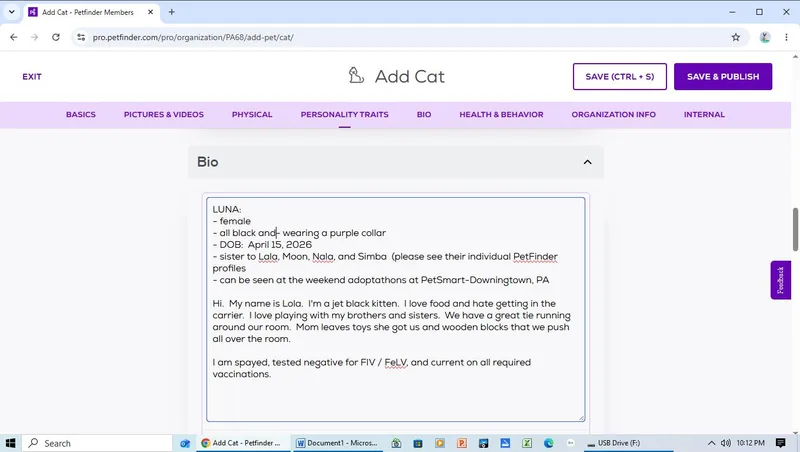Click the SAVE (CTRL + S) button
This screenshot has height=452, width=800.
pyautogui.click(x=619, y=77)
